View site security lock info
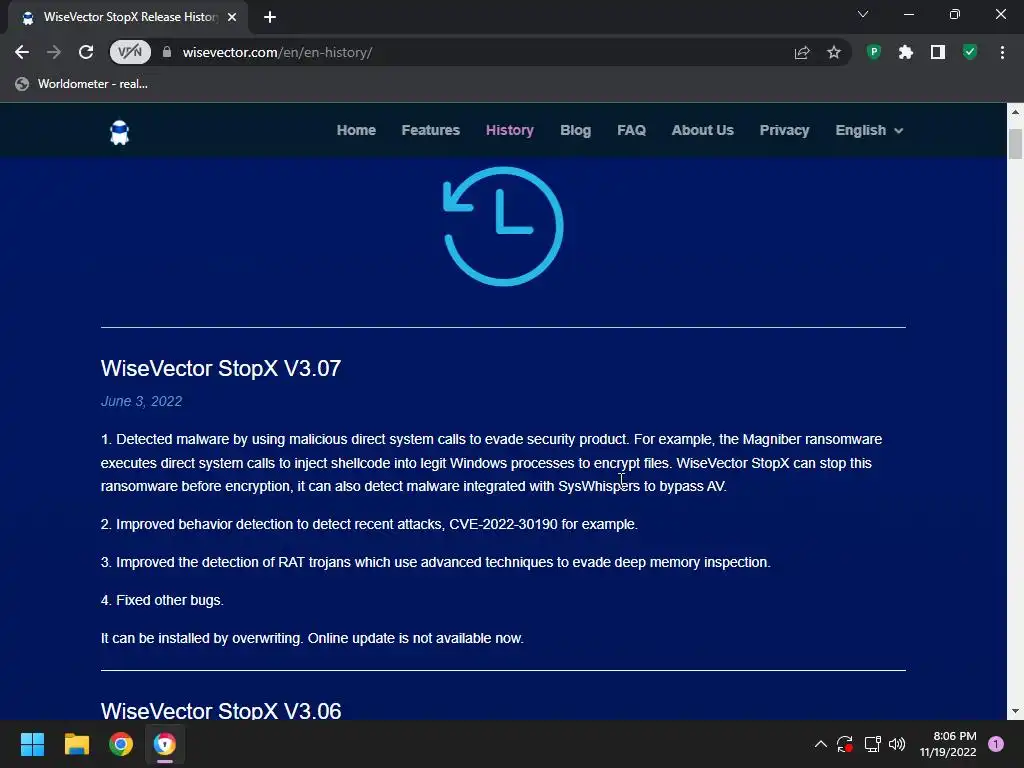The height and width of the screenshot is (768, 1024). click(167, 52)
